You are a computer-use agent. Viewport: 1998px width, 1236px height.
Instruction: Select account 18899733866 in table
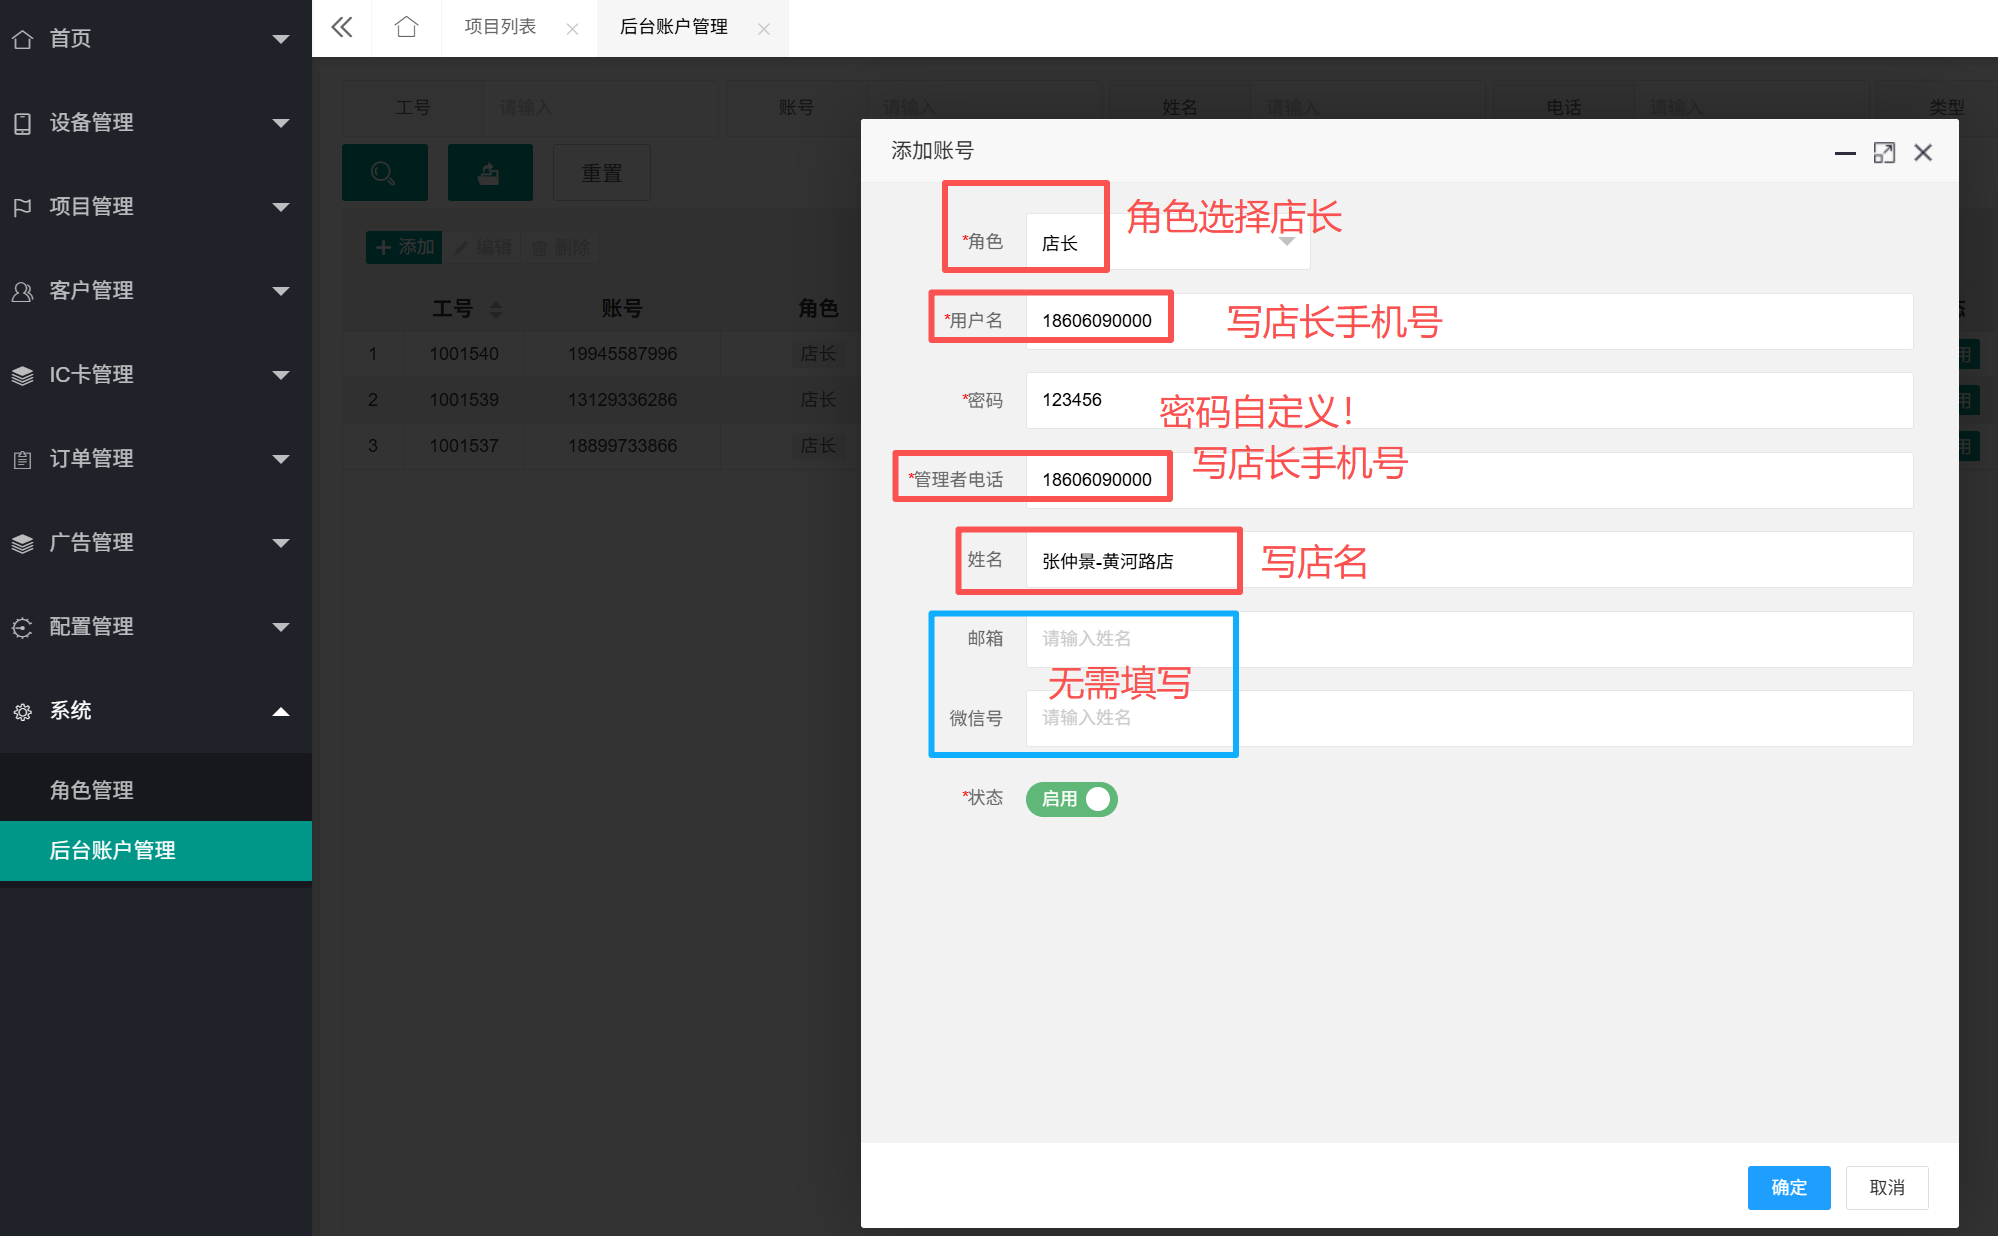pyautogui.click(x=622, y=446)
